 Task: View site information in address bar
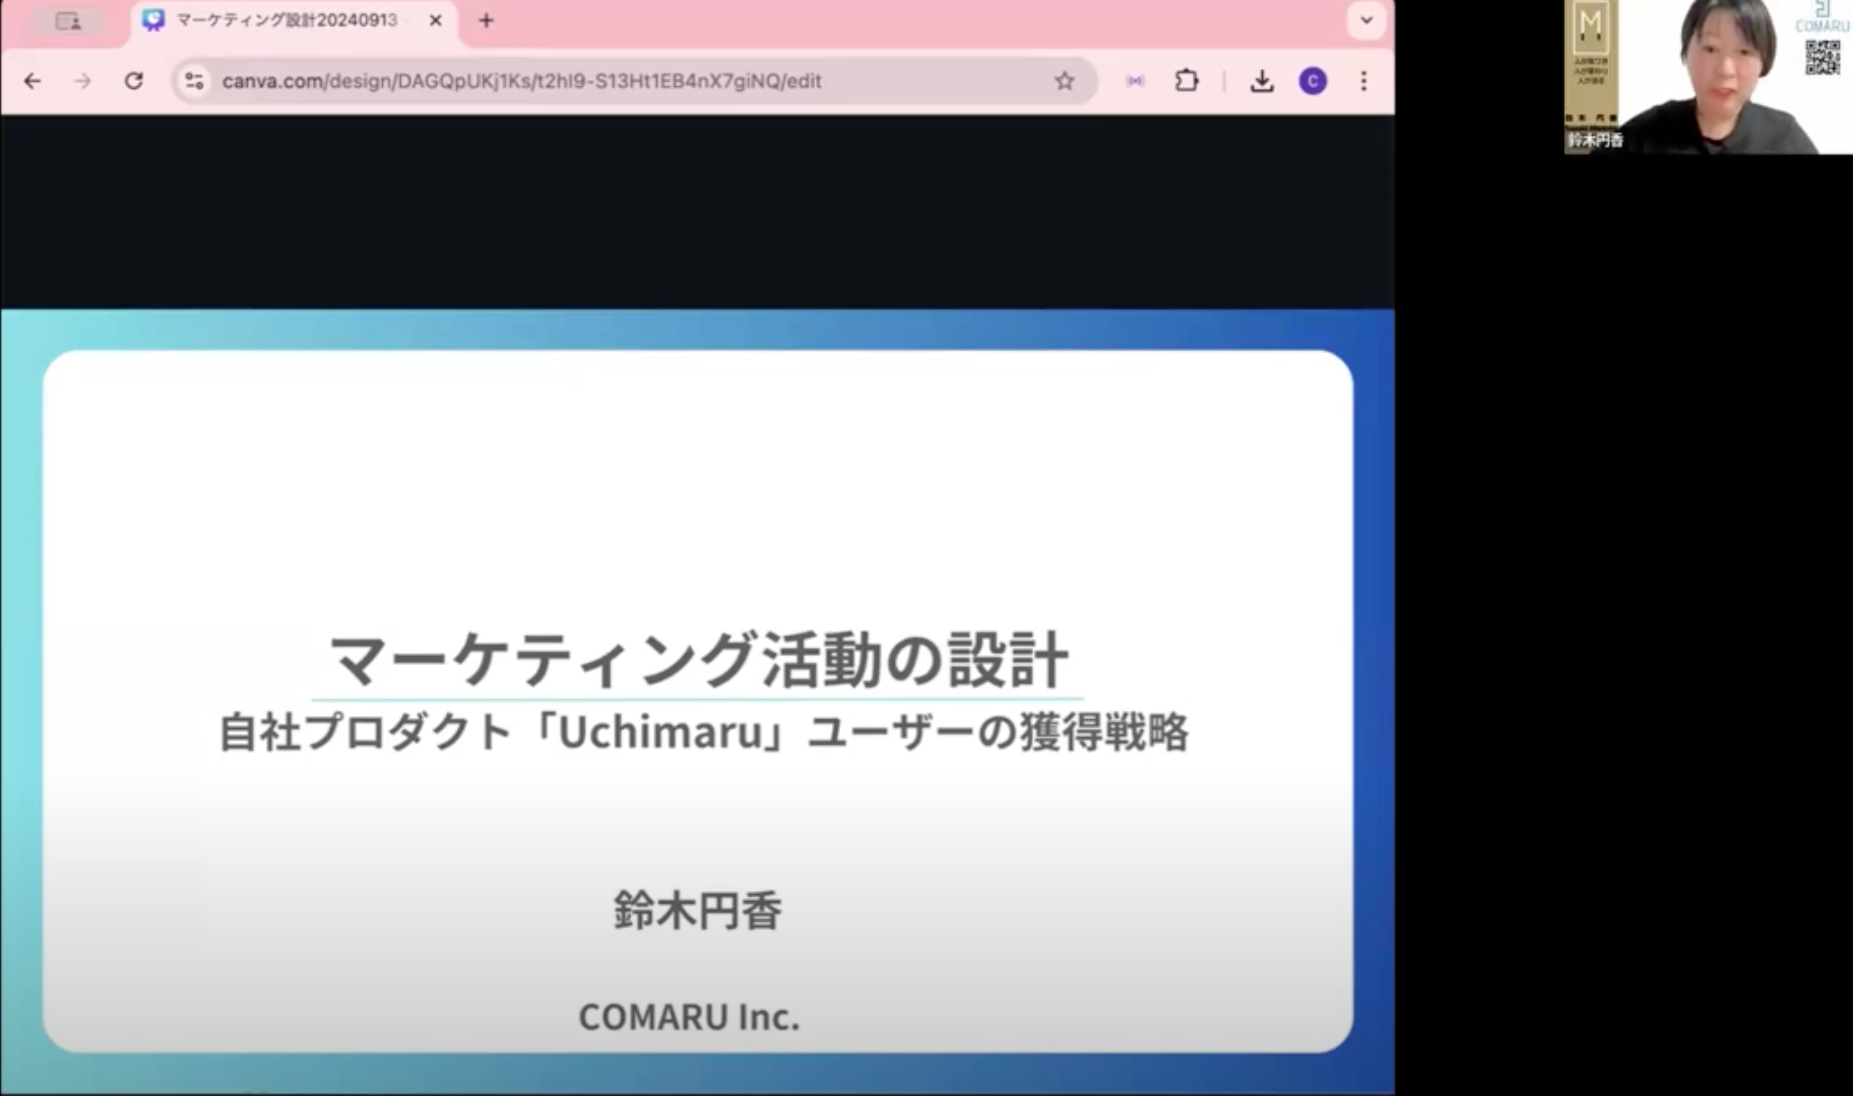tap(194, 81)
